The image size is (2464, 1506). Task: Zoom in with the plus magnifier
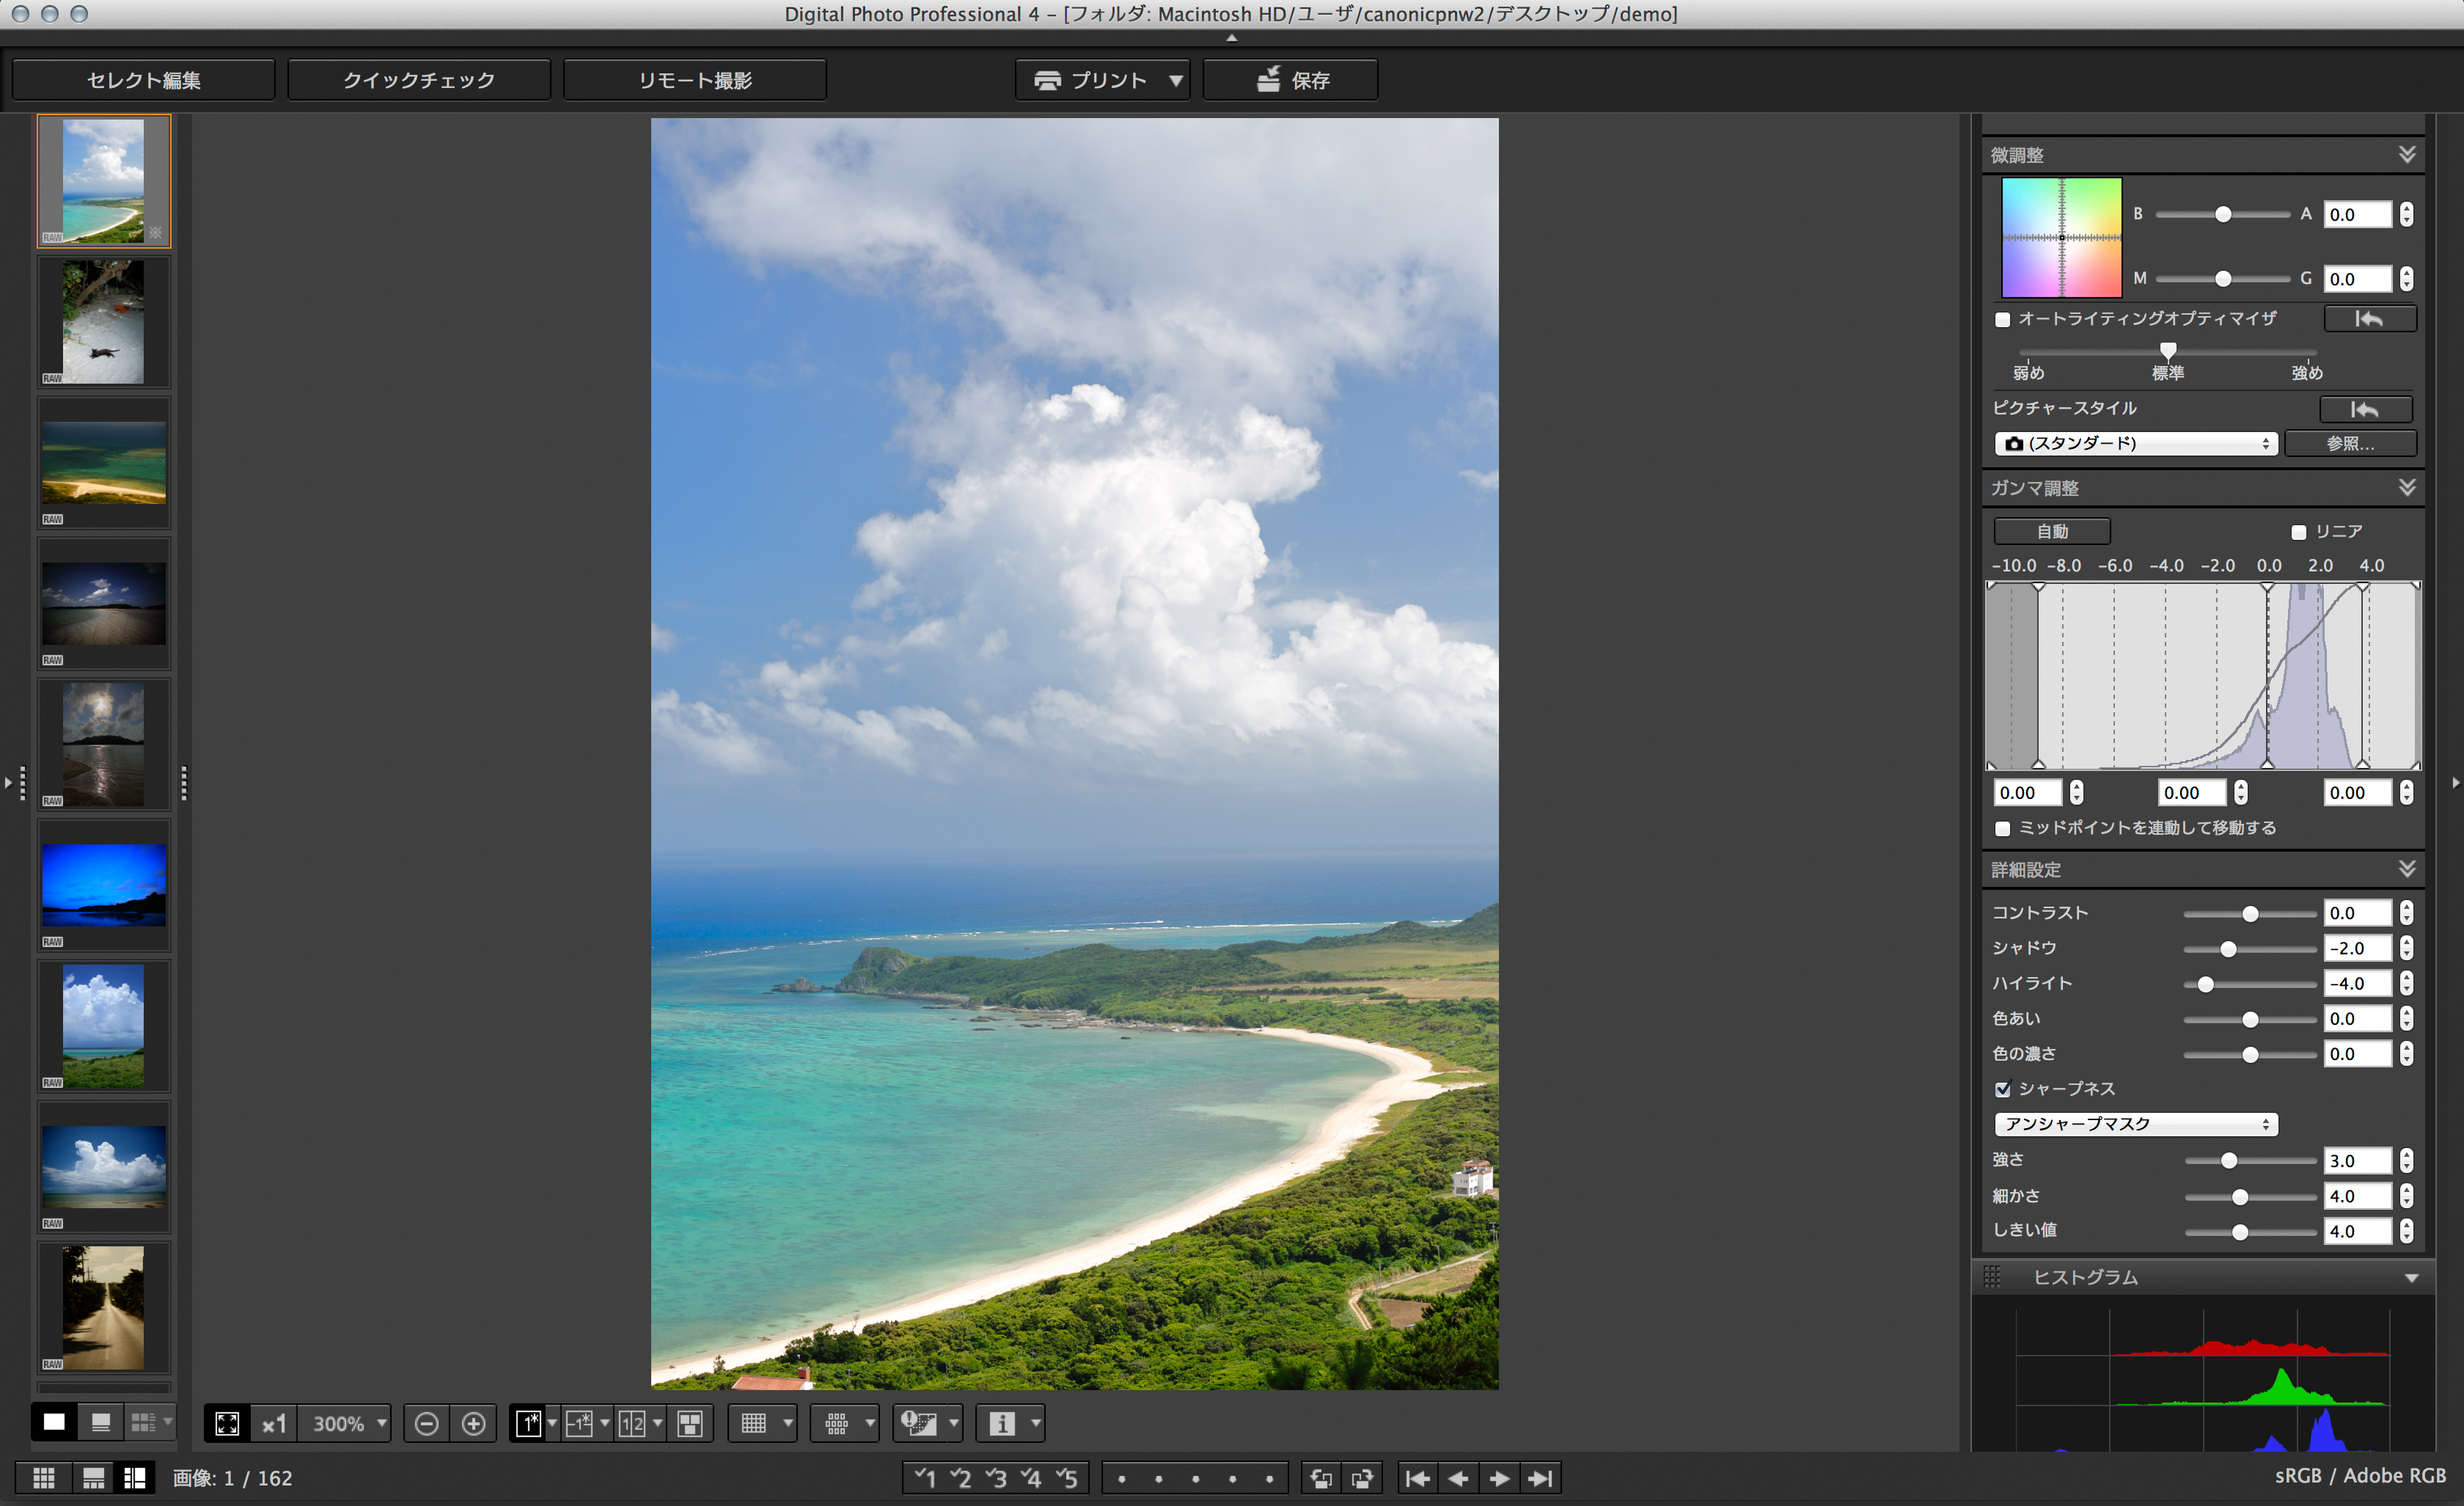[474, 1423]
